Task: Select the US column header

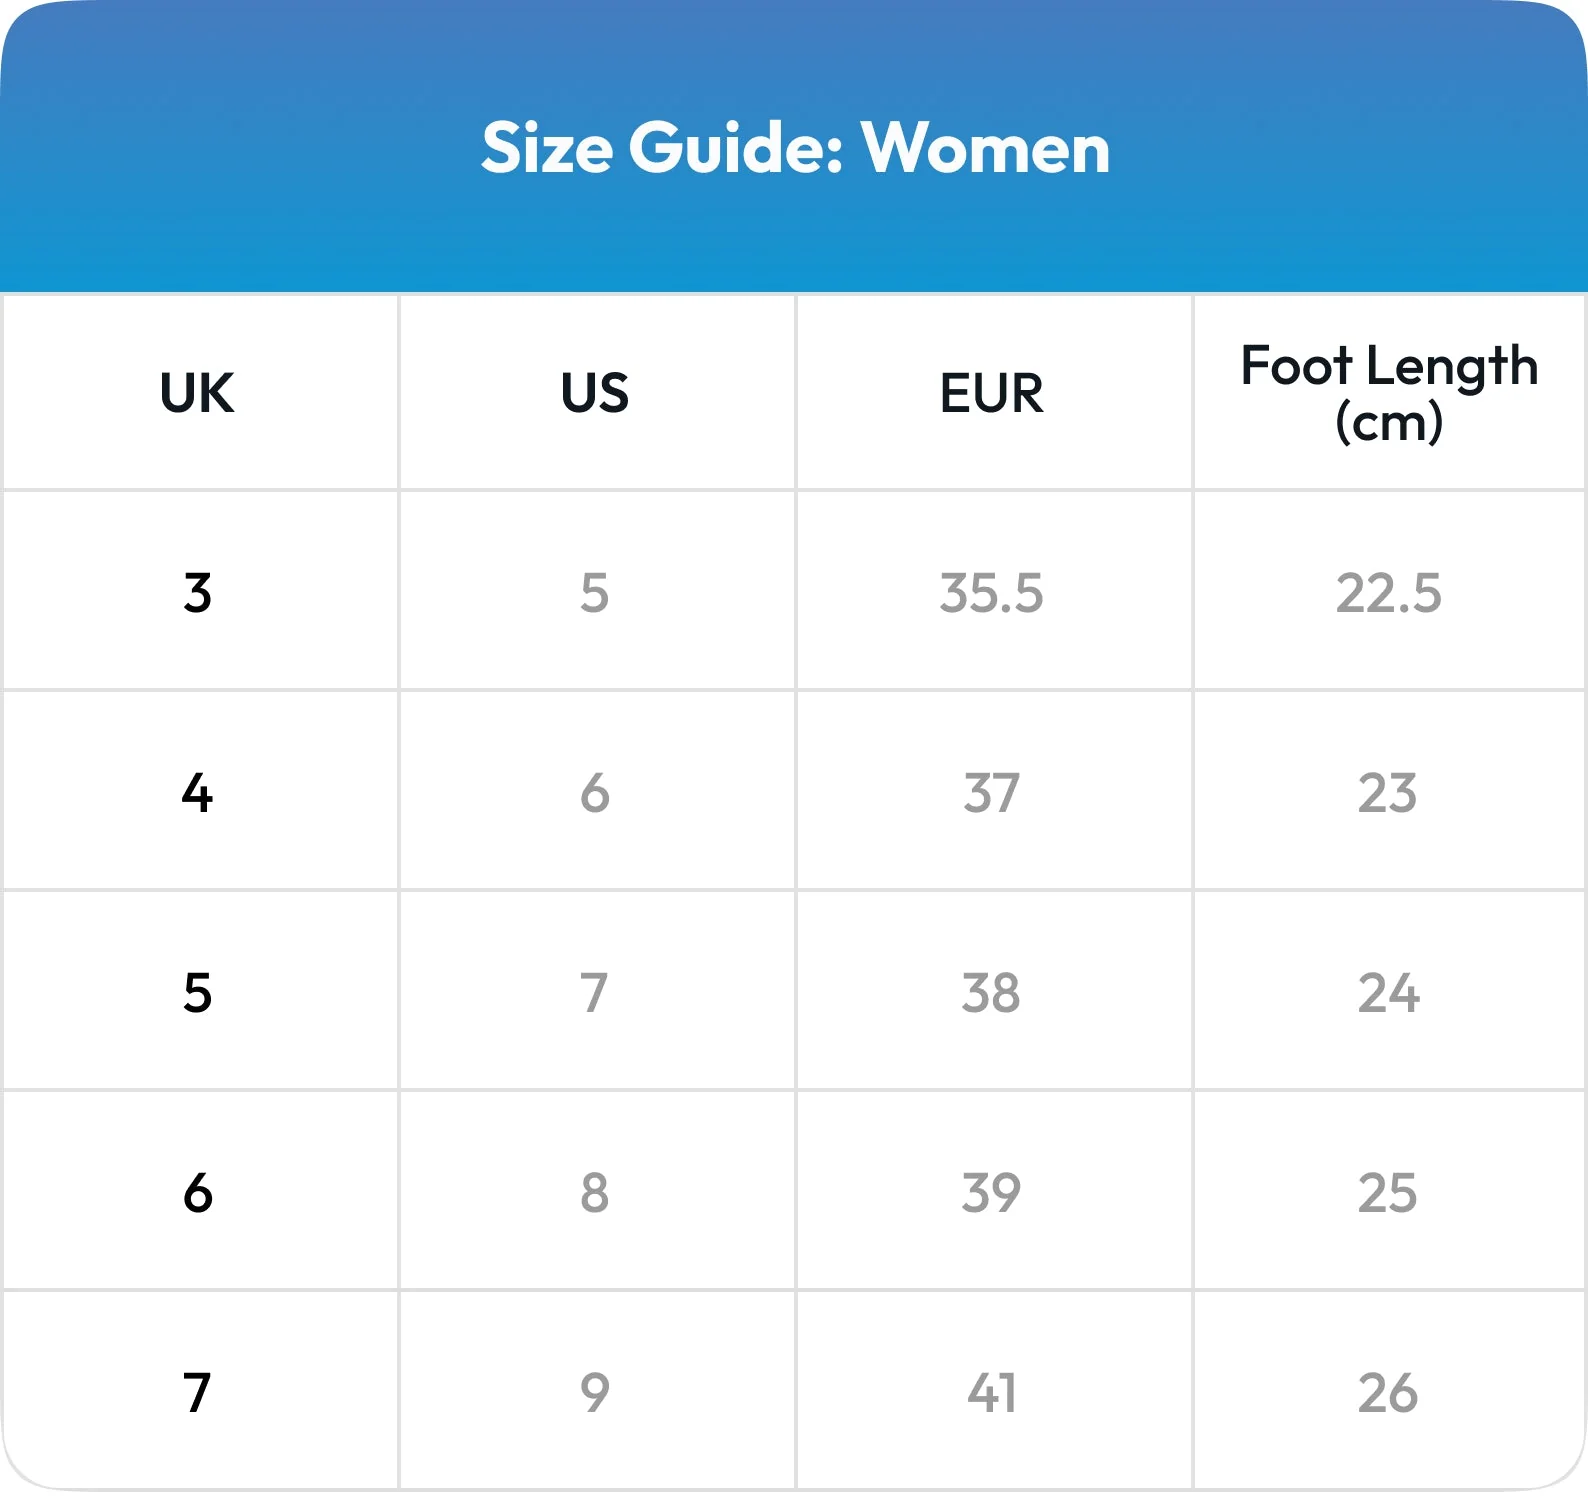Action: [x=595, y=393]
